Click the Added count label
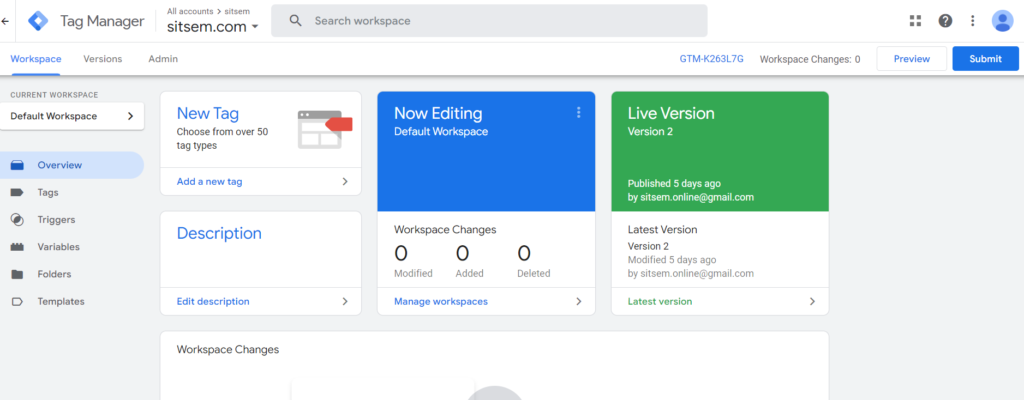 470,273
